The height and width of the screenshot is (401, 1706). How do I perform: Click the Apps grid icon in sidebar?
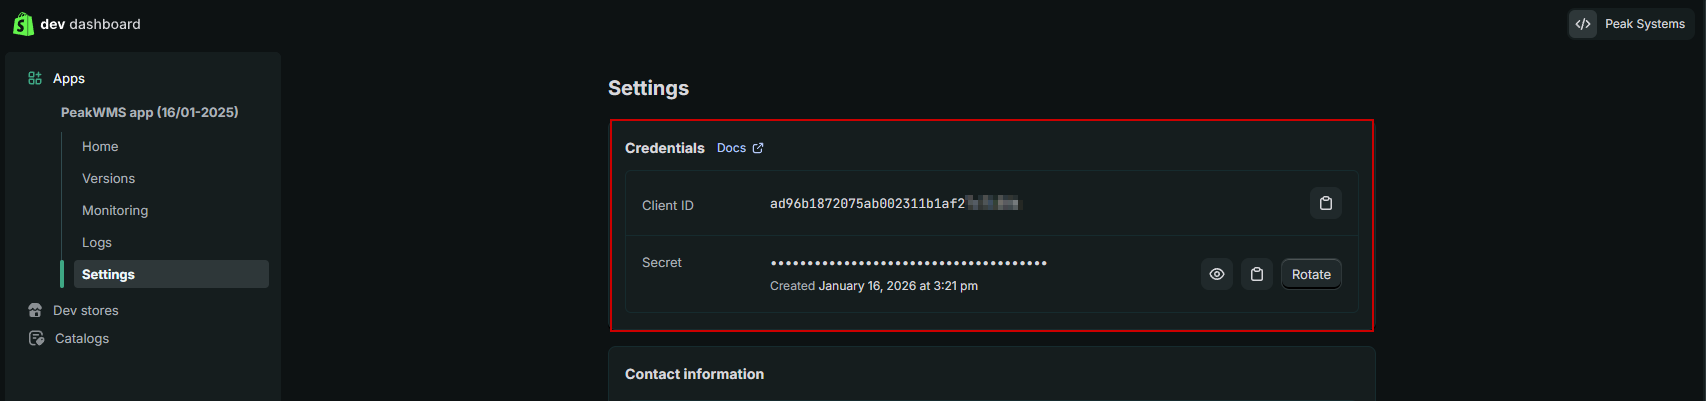(x=35, y=78)
